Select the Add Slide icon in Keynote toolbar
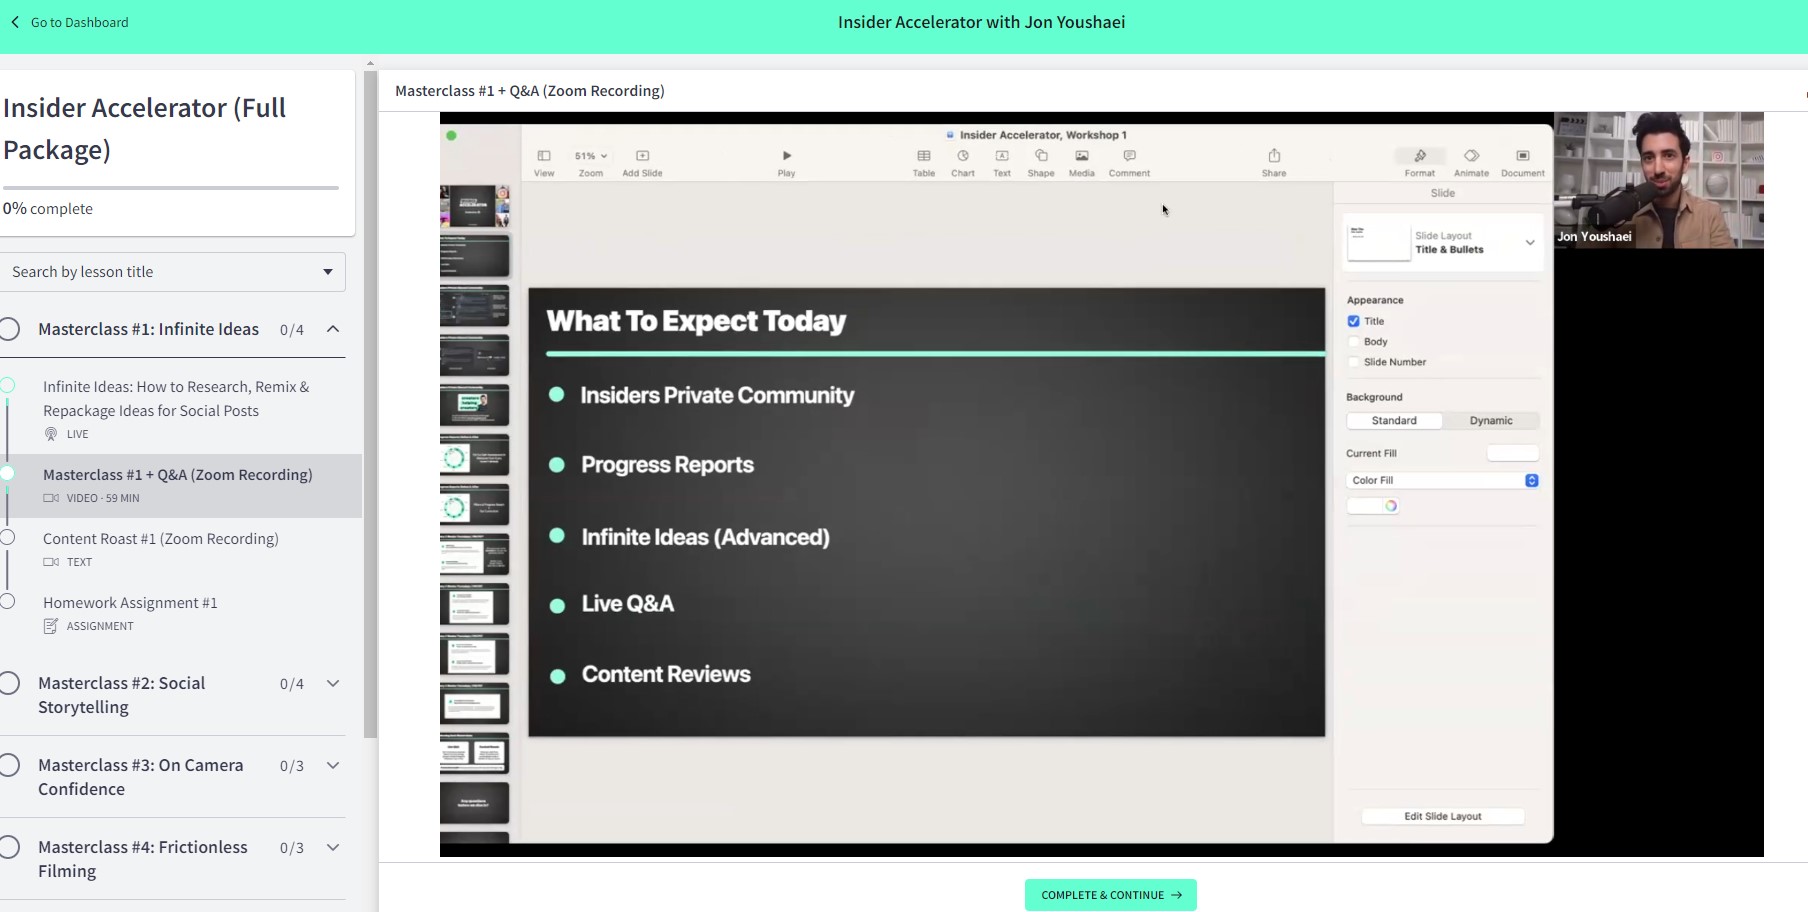Viewport: 1808px width, 912px height. (642, 158)
